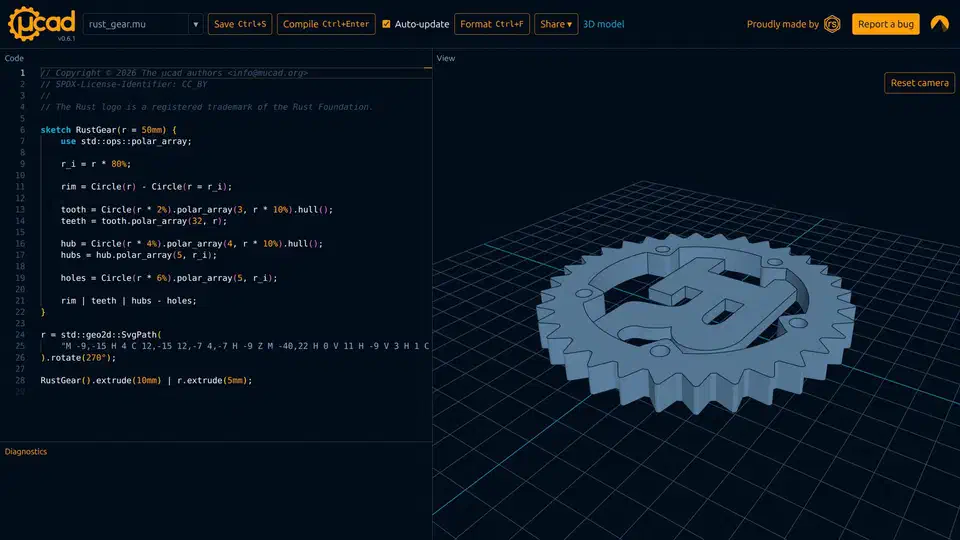Click the 'hub = Circle(r * 4%)' line

[x=192, y=244]
